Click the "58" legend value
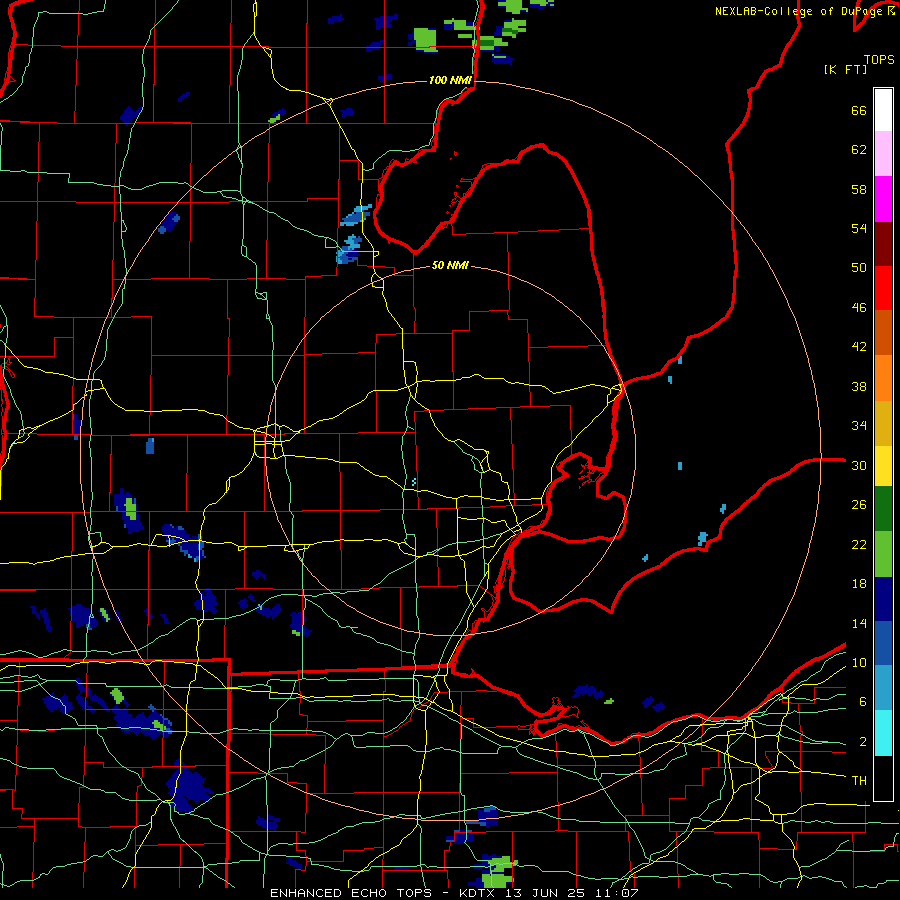Image resolution: width=900 pixels, height=900 pixels. click(x=859, y=189)
